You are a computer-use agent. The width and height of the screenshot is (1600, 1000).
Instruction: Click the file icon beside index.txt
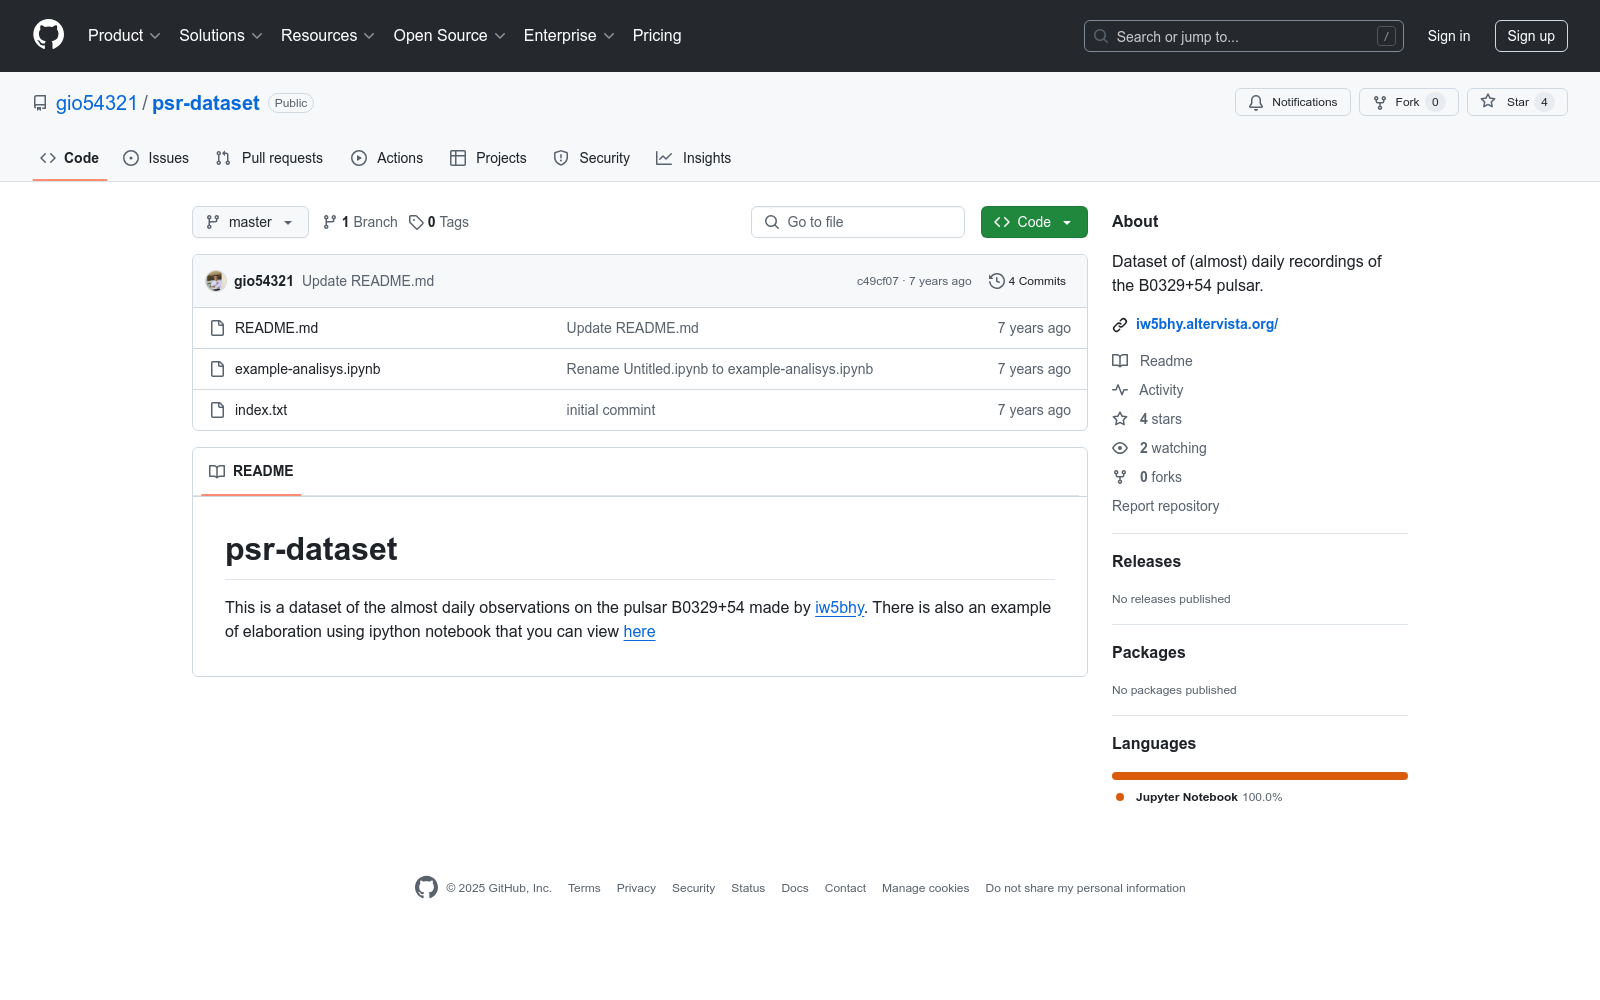pos(217,410)
